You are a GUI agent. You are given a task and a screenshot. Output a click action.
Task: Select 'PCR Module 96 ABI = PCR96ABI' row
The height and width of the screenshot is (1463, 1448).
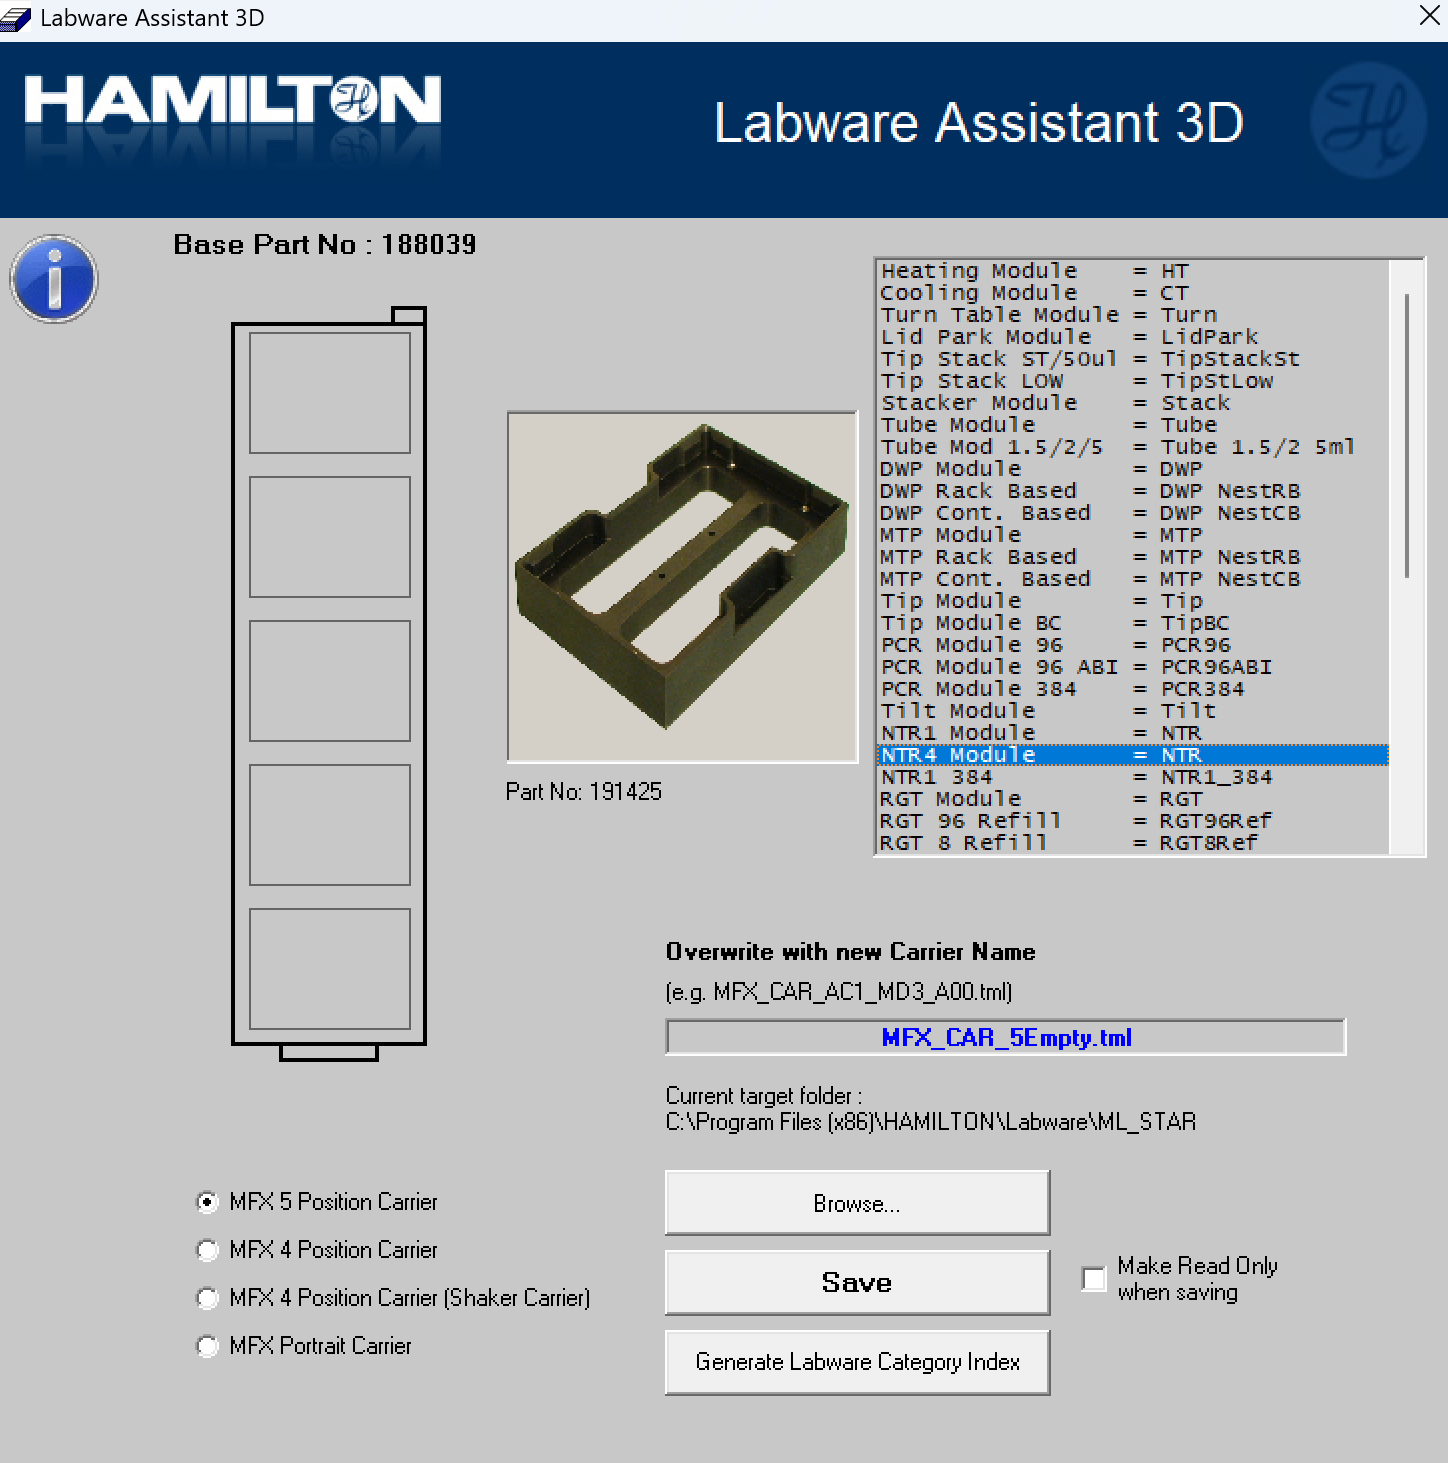tap(1133, 667)
